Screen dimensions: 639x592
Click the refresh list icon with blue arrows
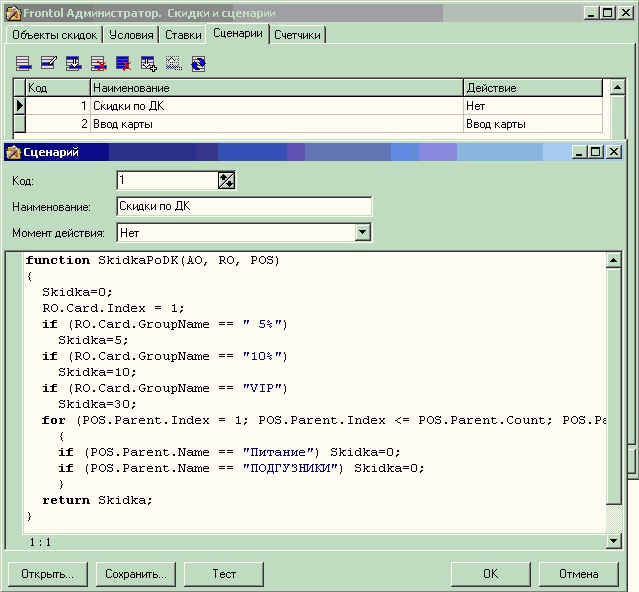coord(198,64)
